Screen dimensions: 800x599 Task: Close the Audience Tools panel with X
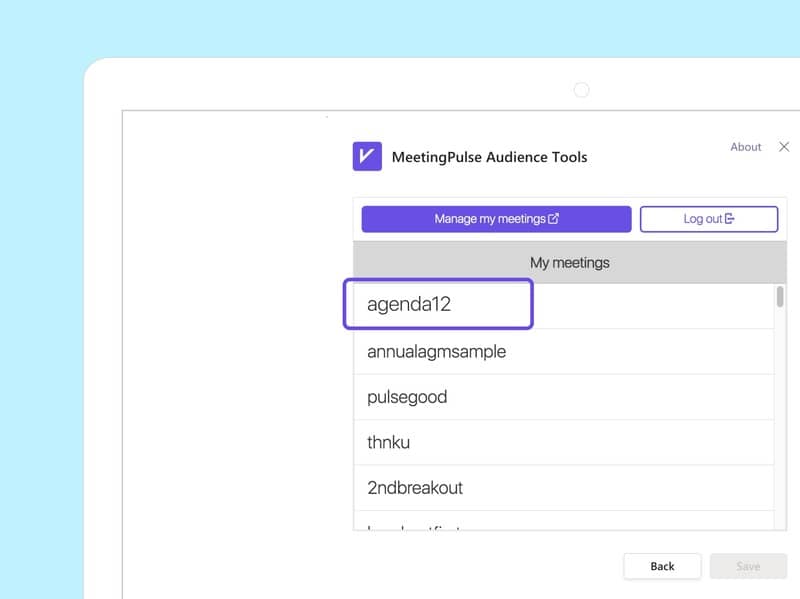(783, 147)
